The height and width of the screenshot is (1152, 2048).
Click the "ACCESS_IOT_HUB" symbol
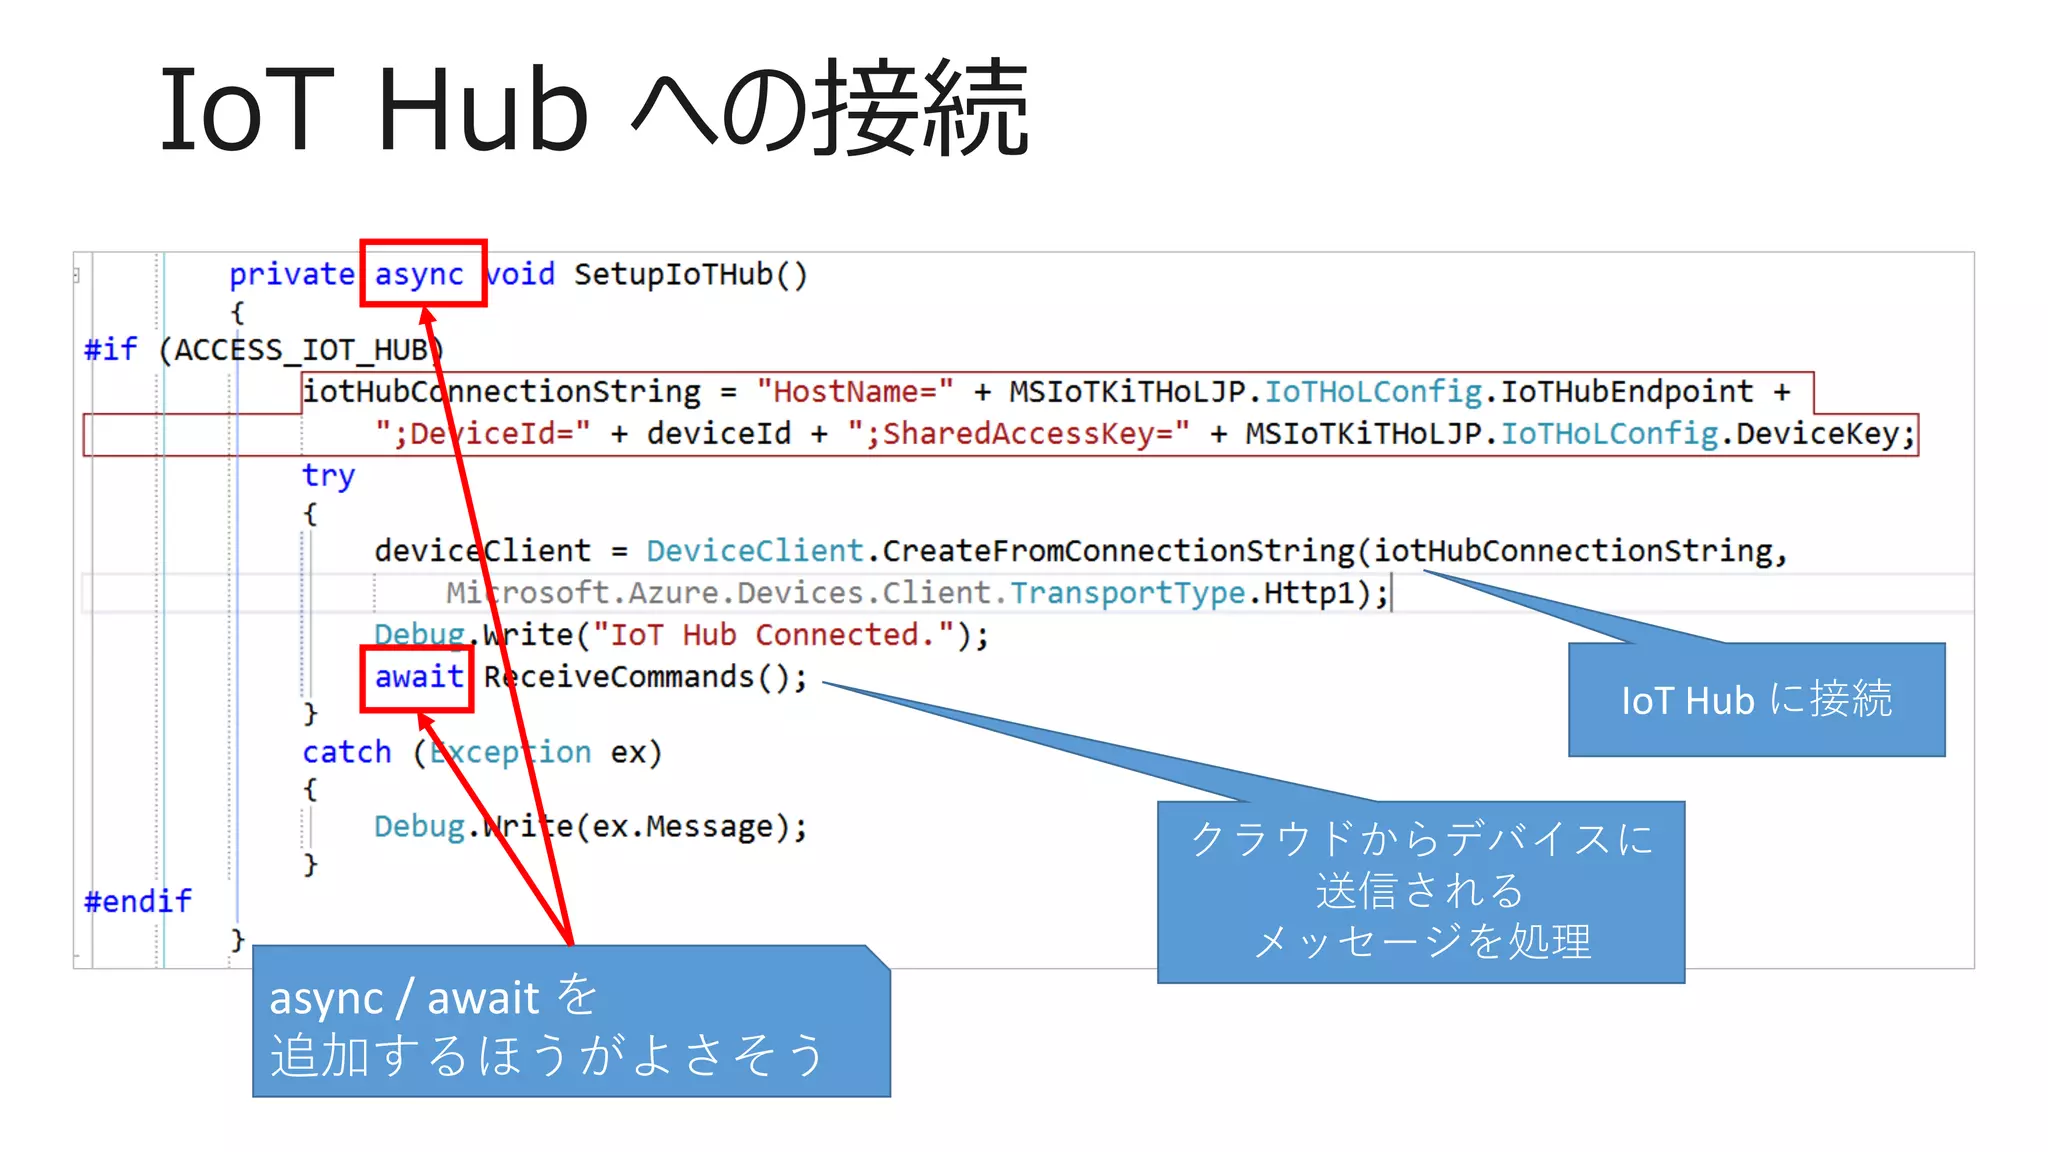[301, 350]
